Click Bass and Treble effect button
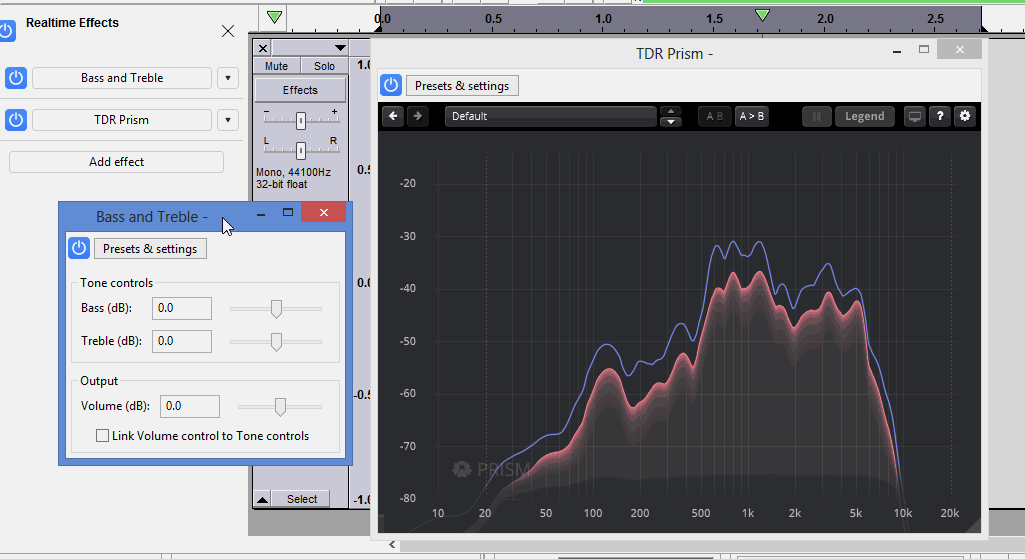 (122, 78)
